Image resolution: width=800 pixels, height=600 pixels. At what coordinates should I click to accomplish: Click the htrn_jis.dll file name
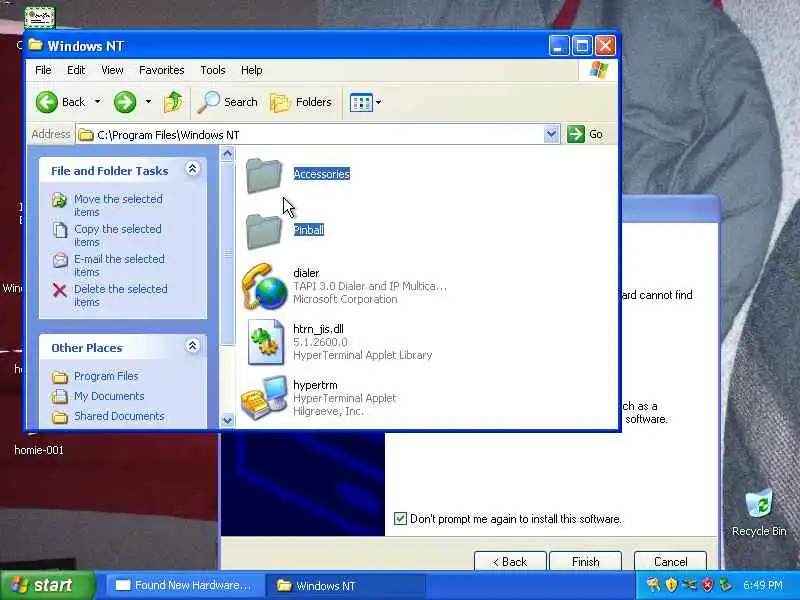pyautogui.click(x=318, y=329)
